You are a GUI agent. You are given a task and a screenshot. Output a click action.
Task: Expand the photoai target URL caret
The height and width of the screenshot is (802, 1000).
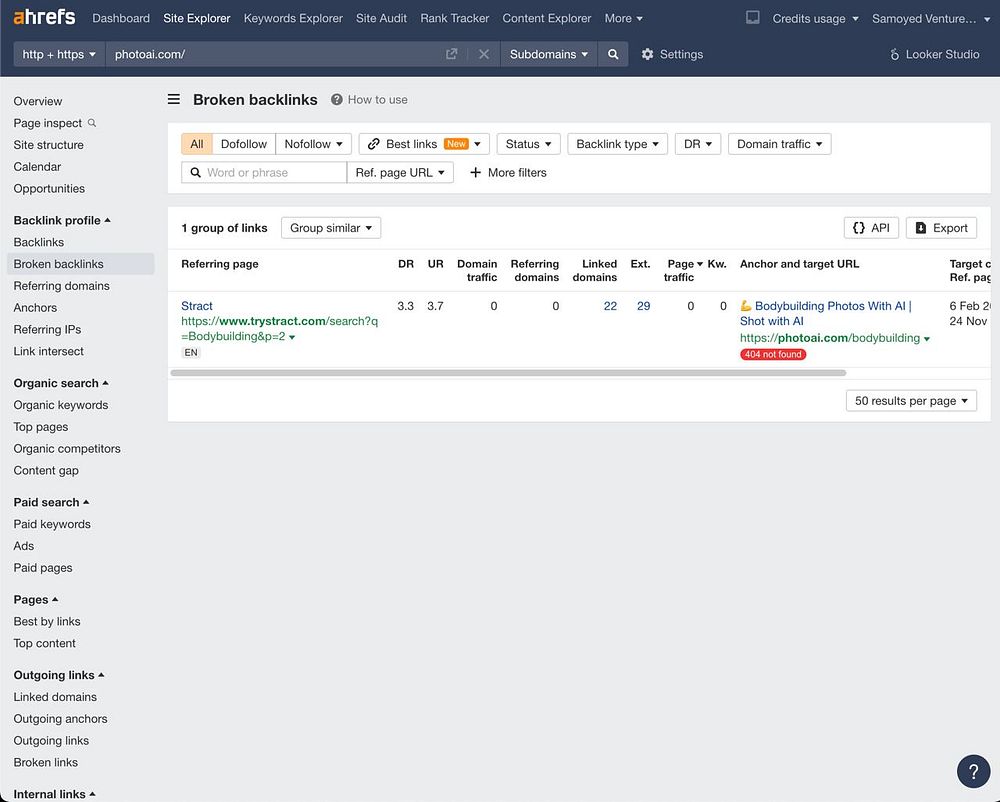pos(927,339)
